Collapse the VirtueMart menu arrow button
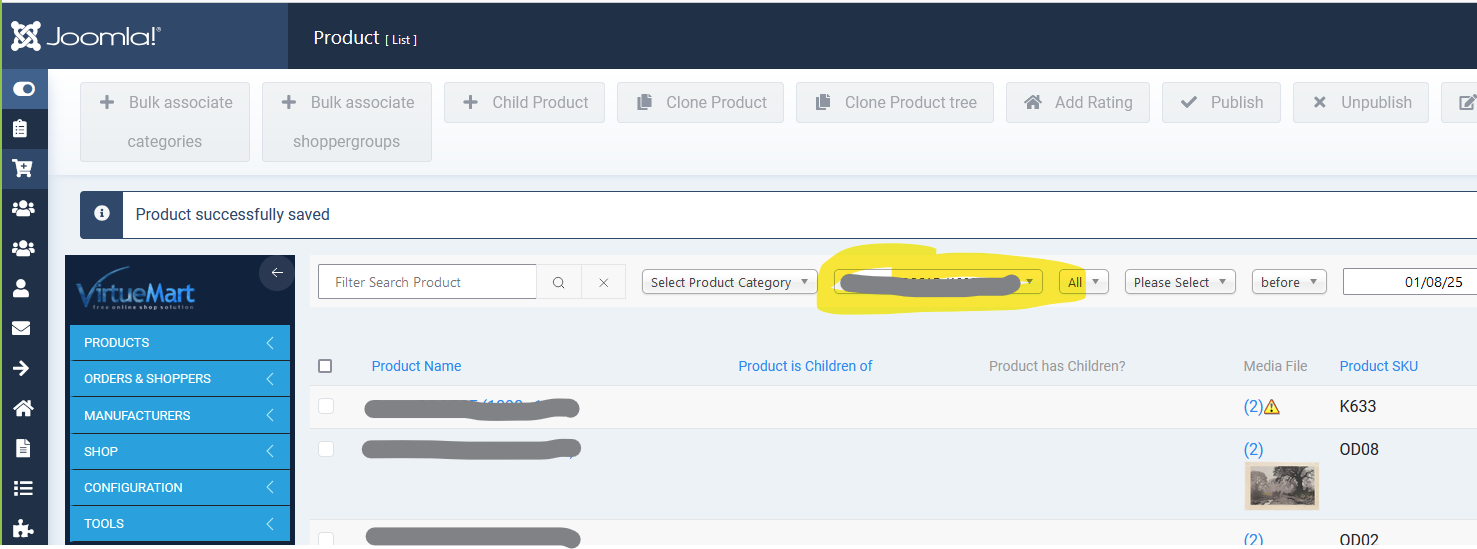Screen dimensions: 1477x549 (277, 272)
